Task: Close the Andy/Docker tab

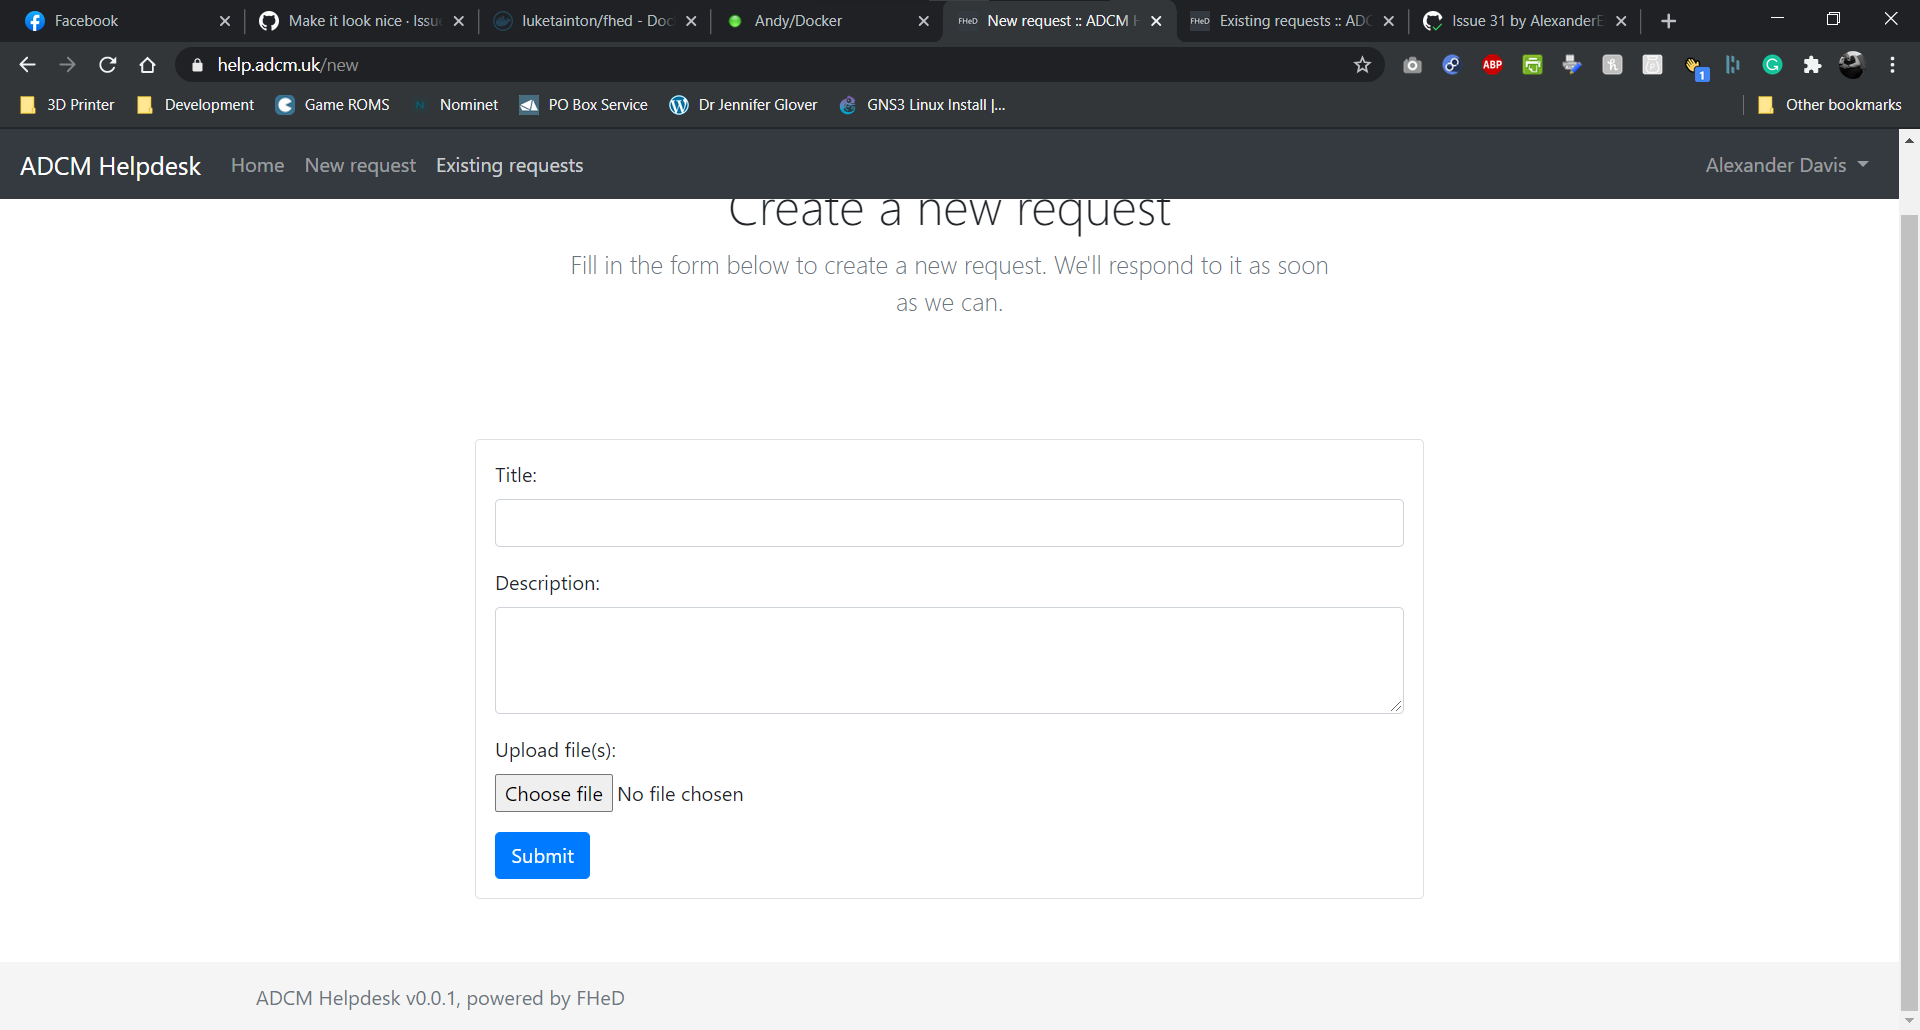Action: [x=923, y=21]
